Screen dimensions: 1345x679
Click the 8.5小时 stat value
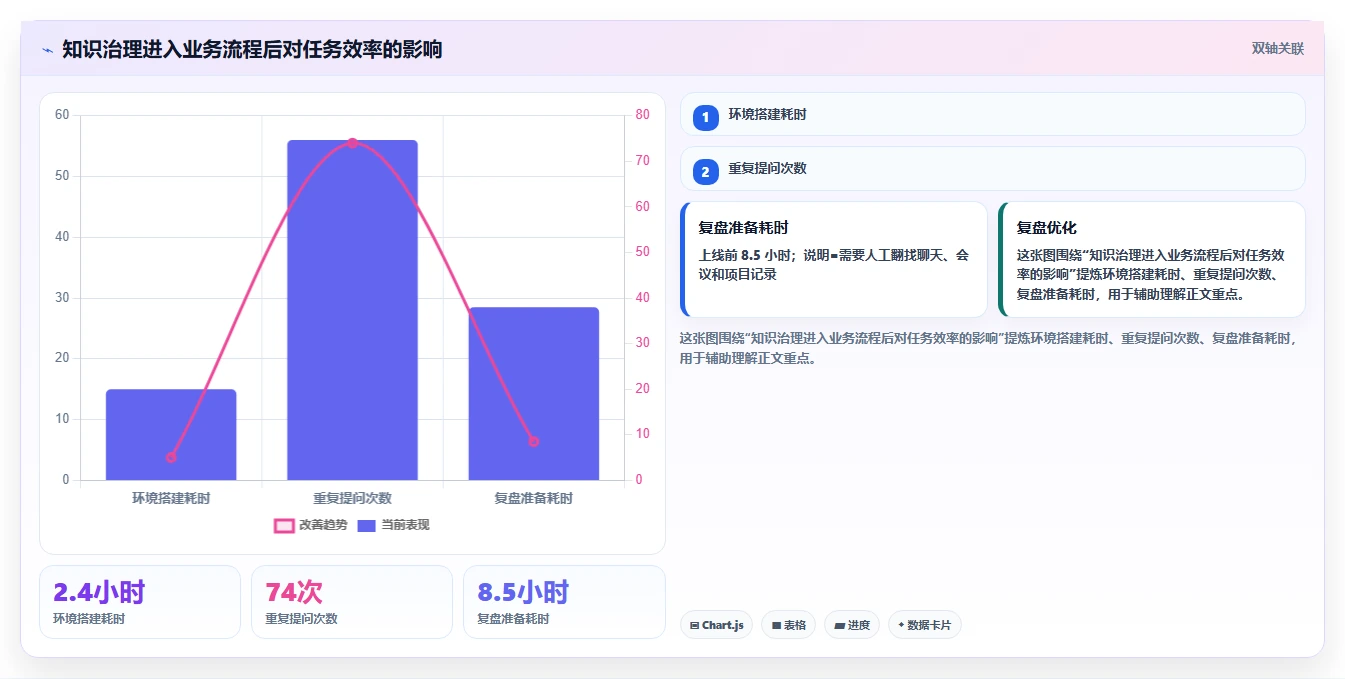pos(523,592)
